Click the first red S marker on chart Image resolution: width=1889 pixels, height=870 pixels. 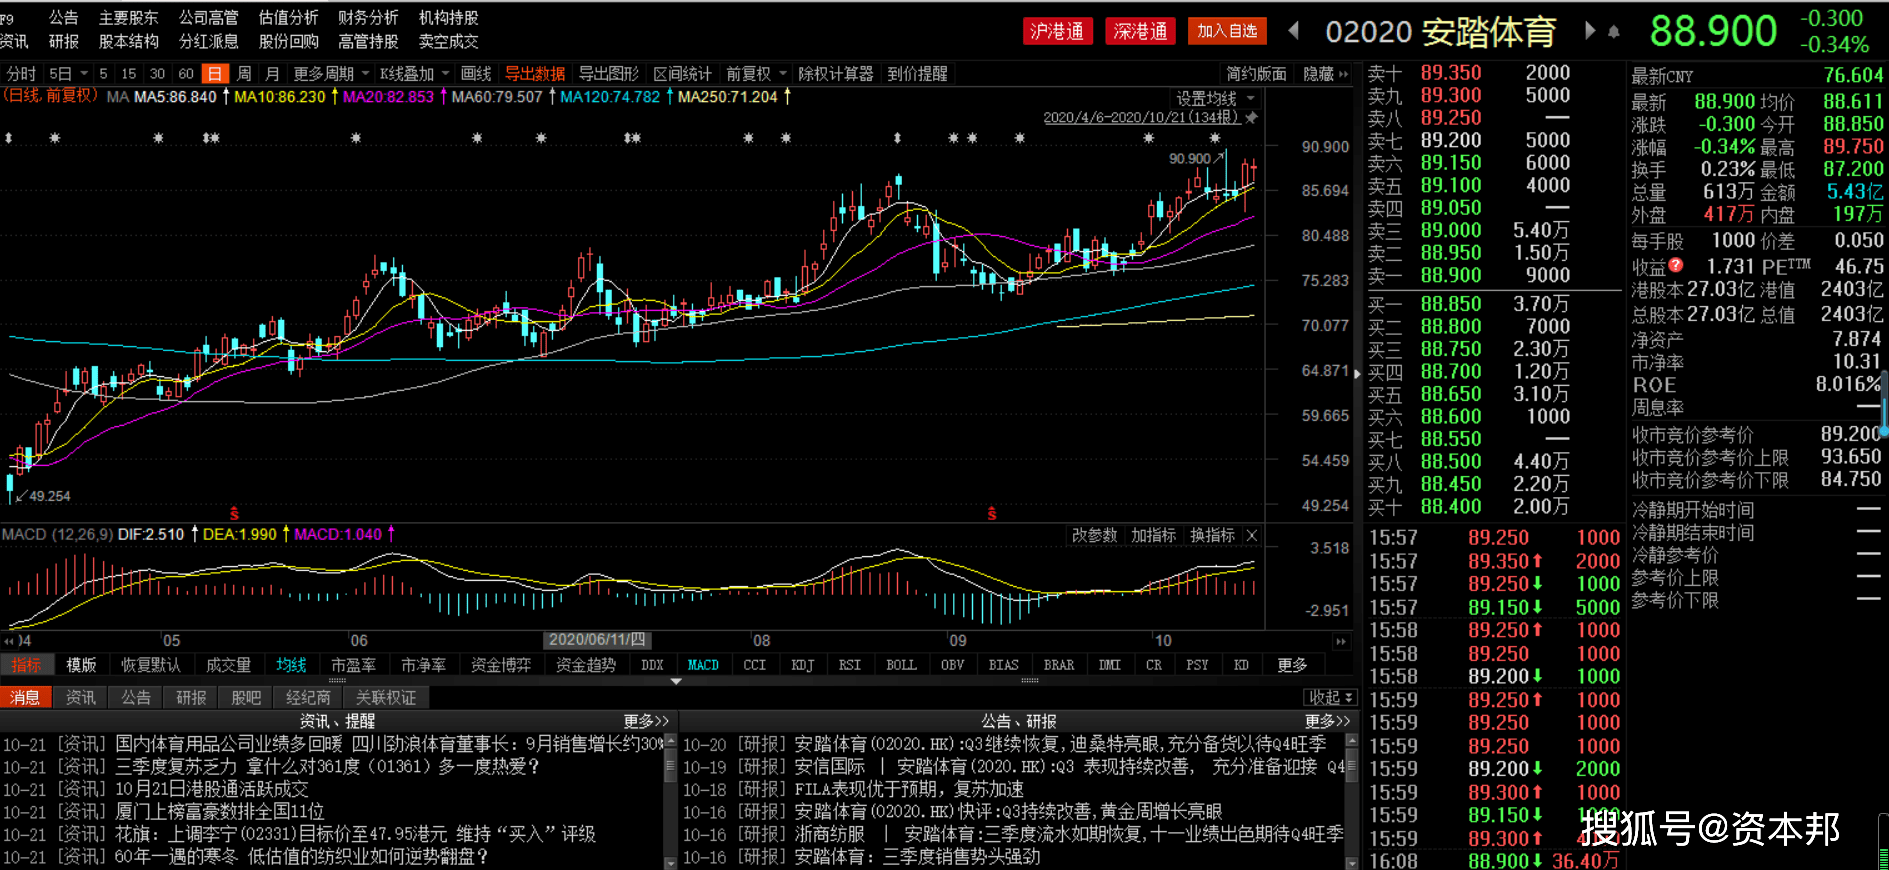pos(234,514)
